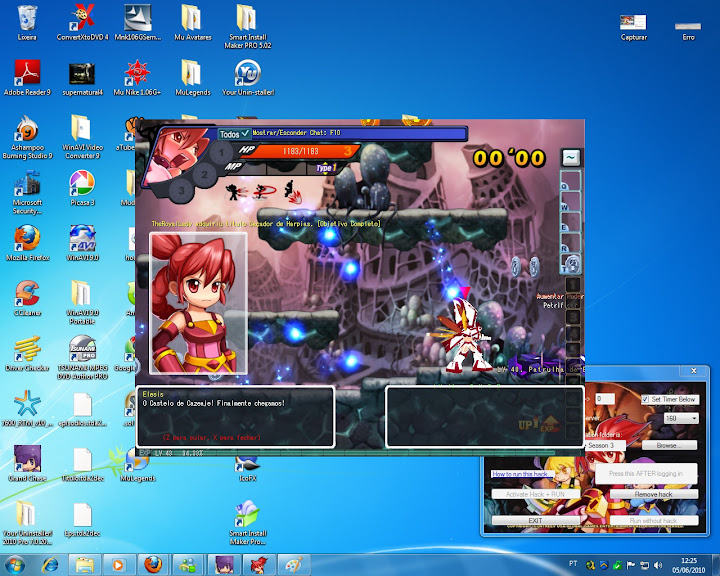Click the Type 1 MP indicator
The width and height of the screenshot is (720, 576).
point(326,168)
